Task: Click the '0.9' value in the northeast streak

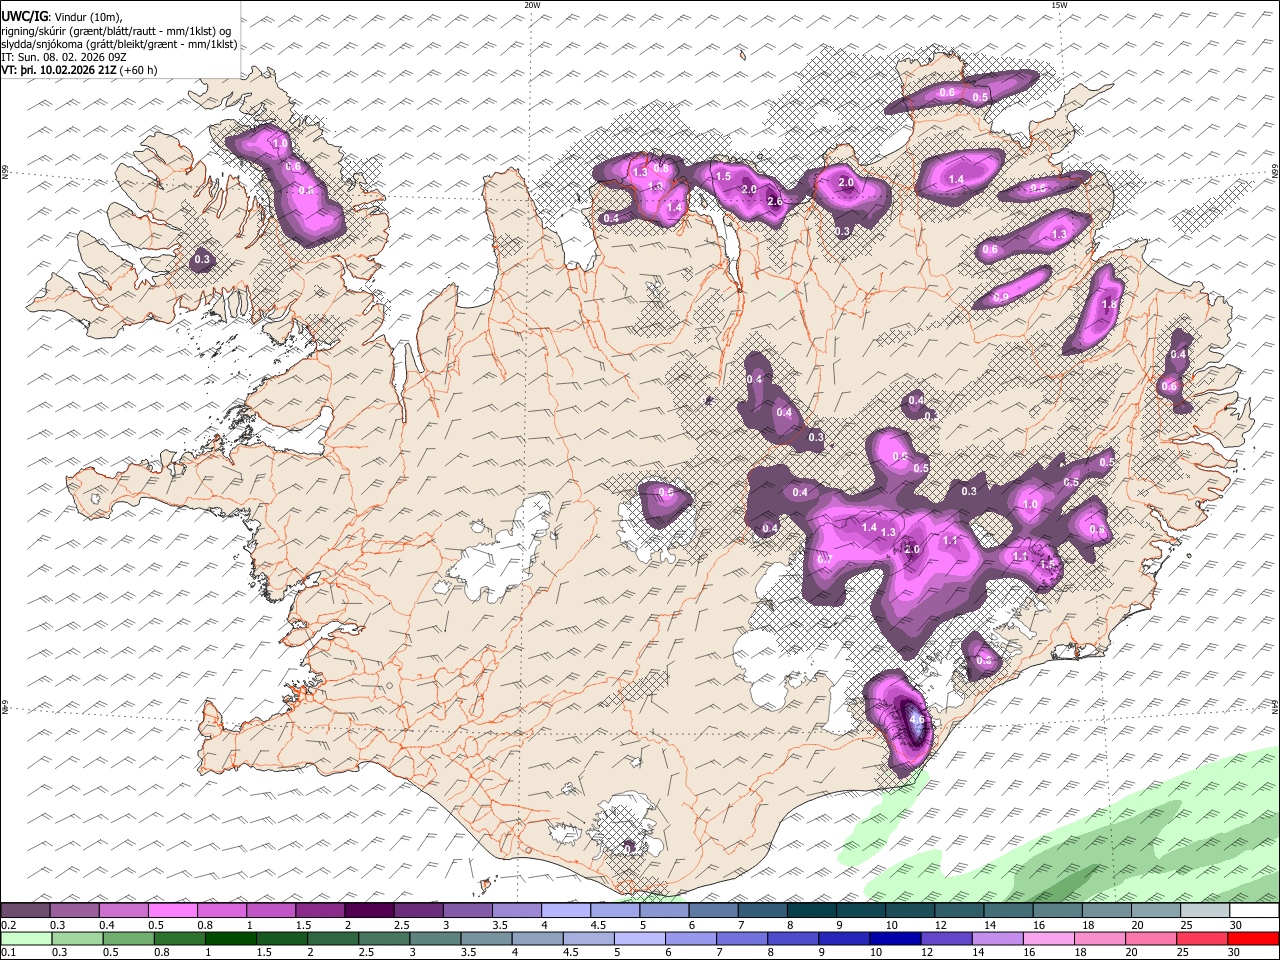Action: pos(1001,298)
